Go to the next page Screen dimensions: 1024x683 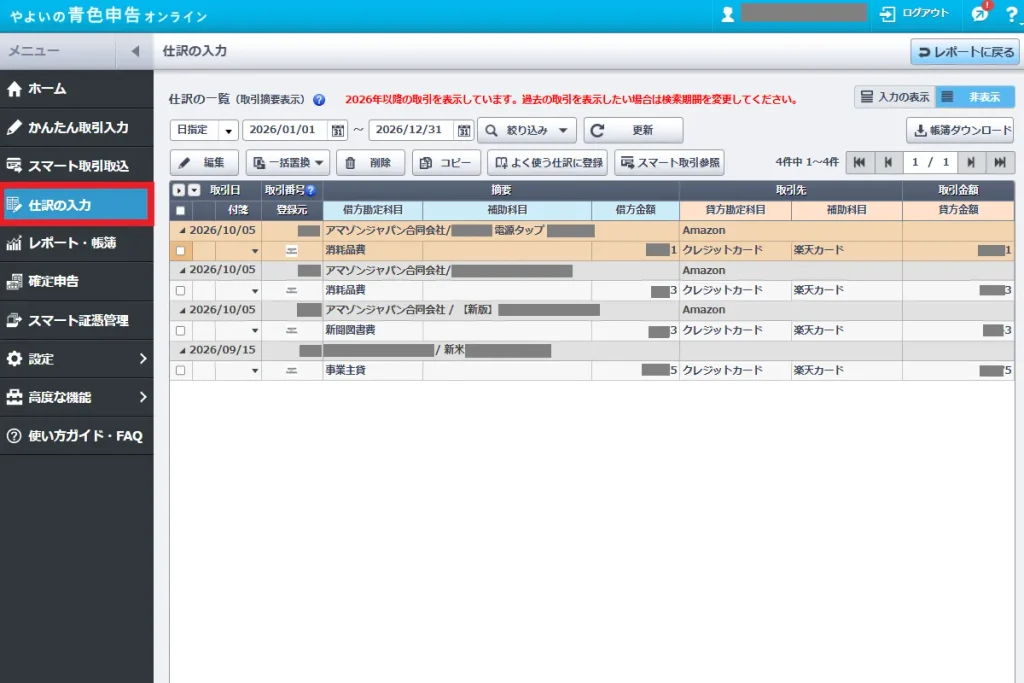[971, 163]
